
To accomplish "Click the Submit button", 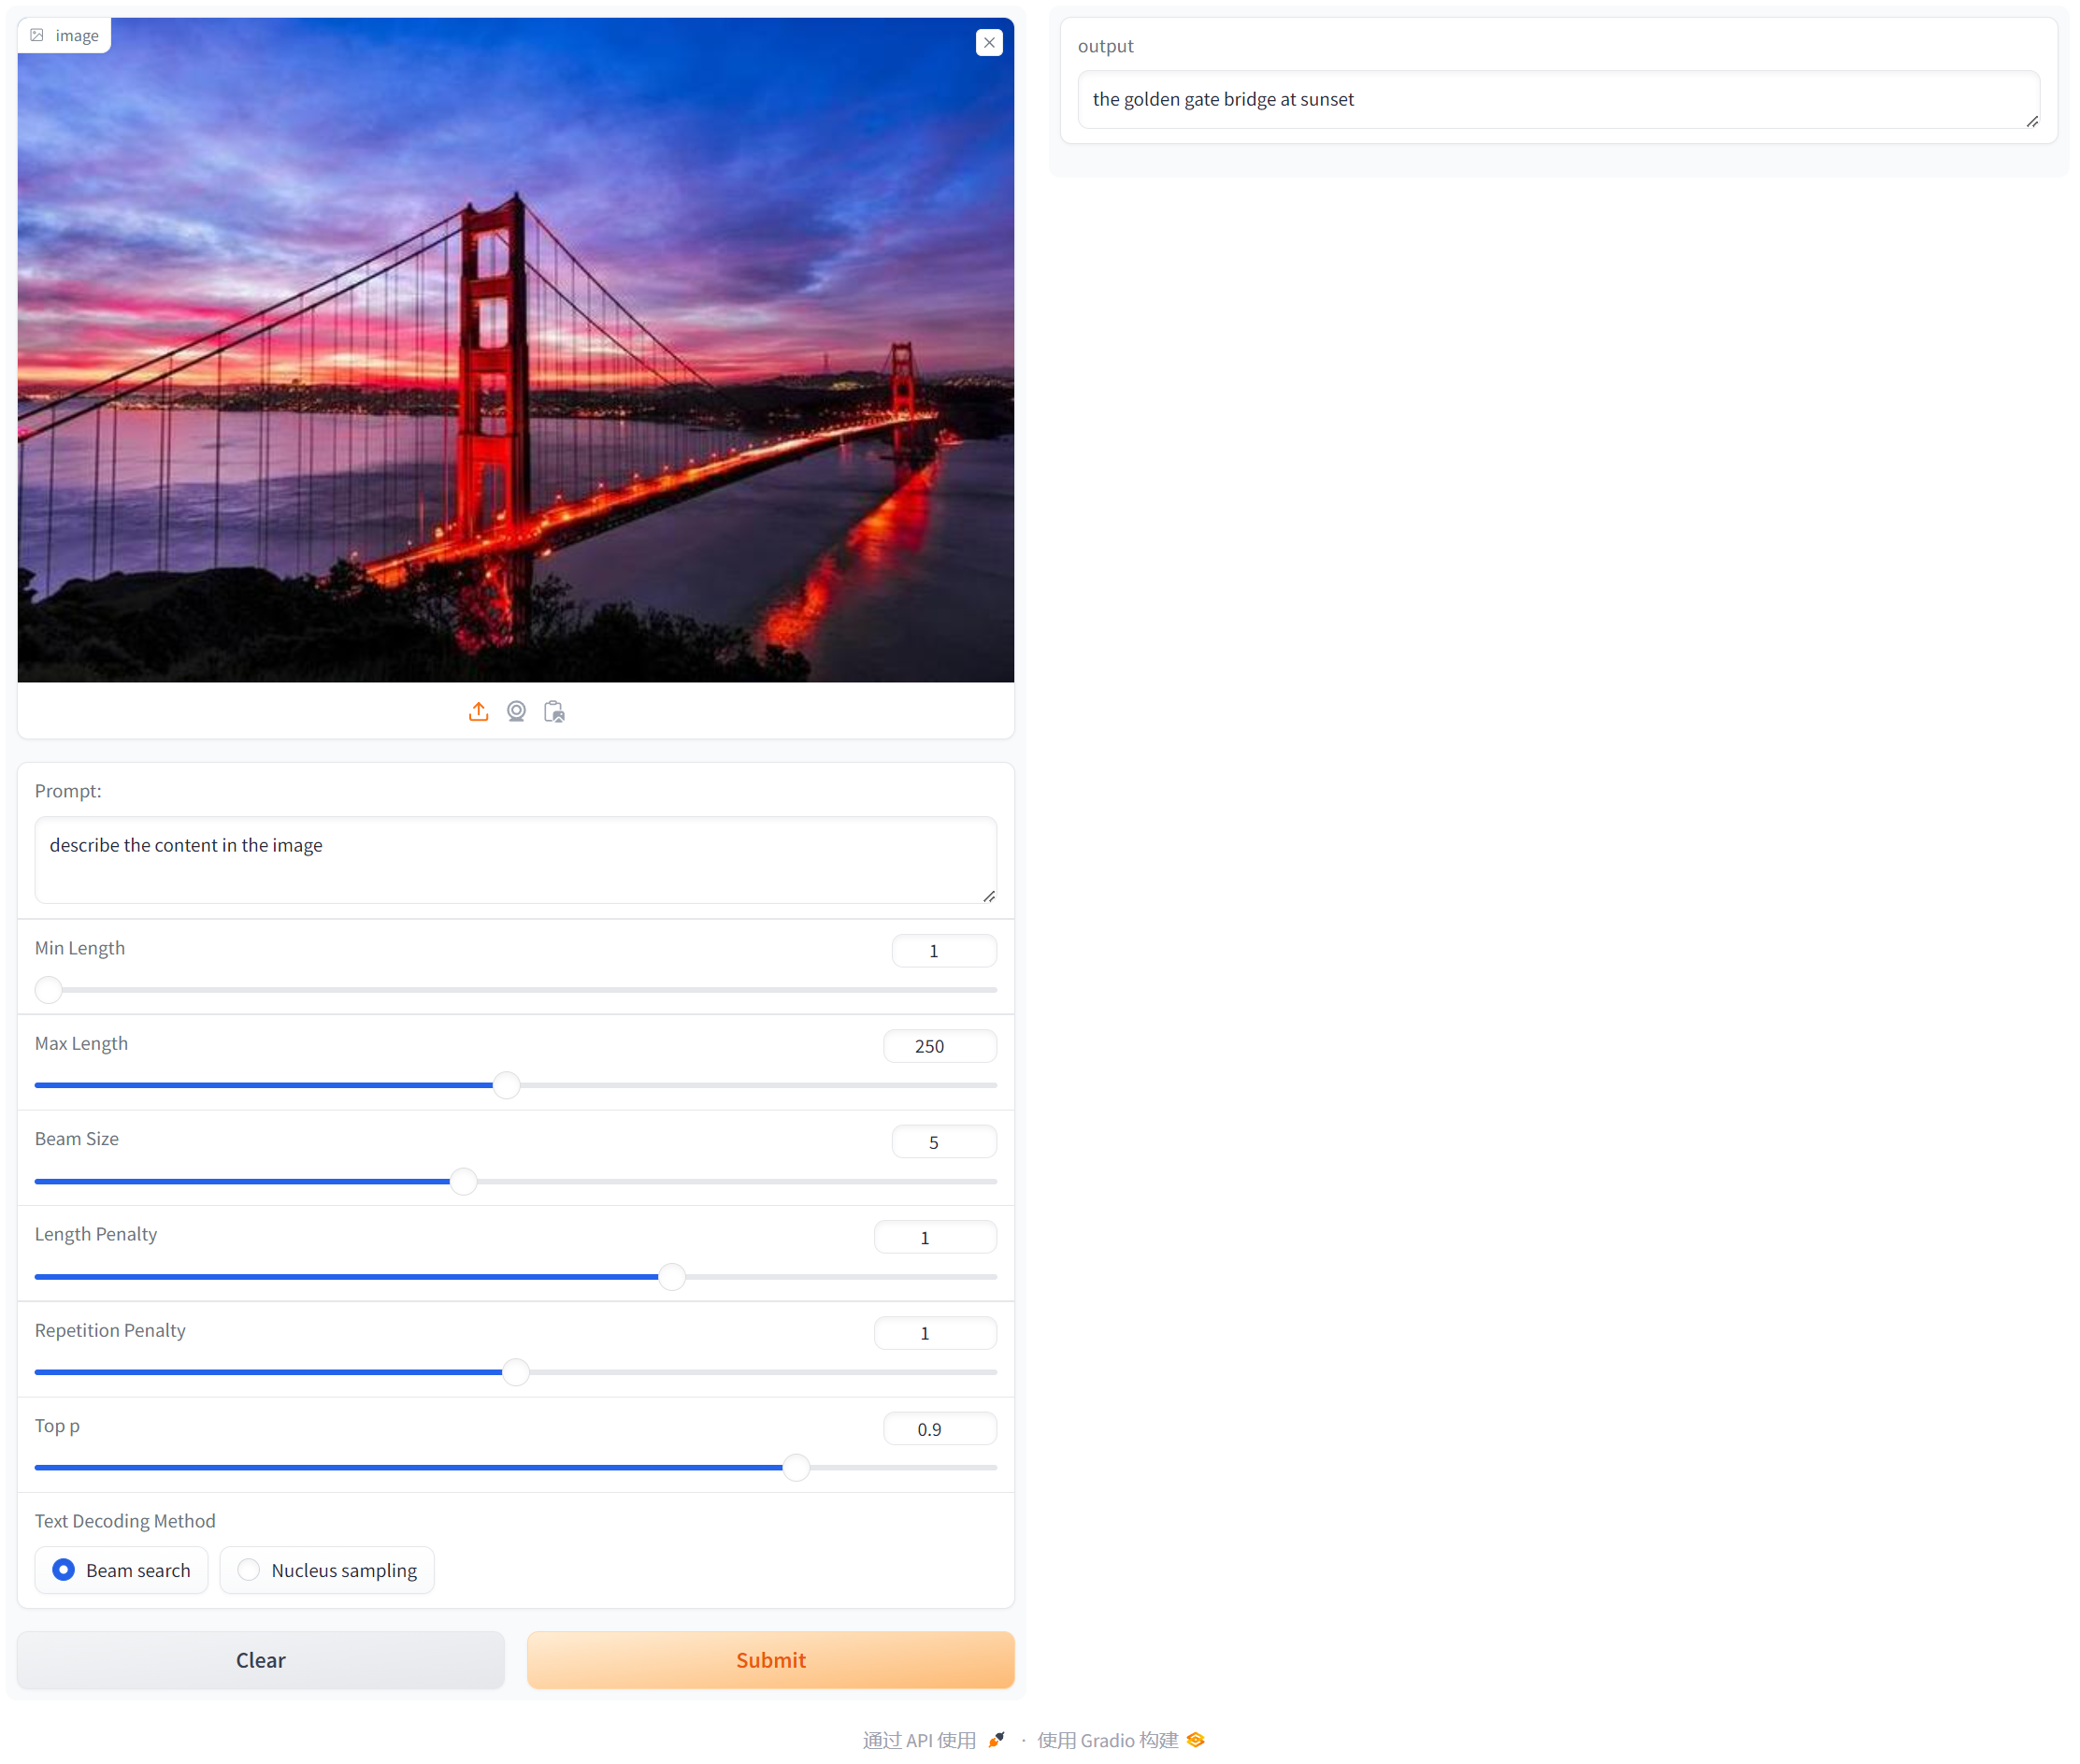I will (770, 1660).
